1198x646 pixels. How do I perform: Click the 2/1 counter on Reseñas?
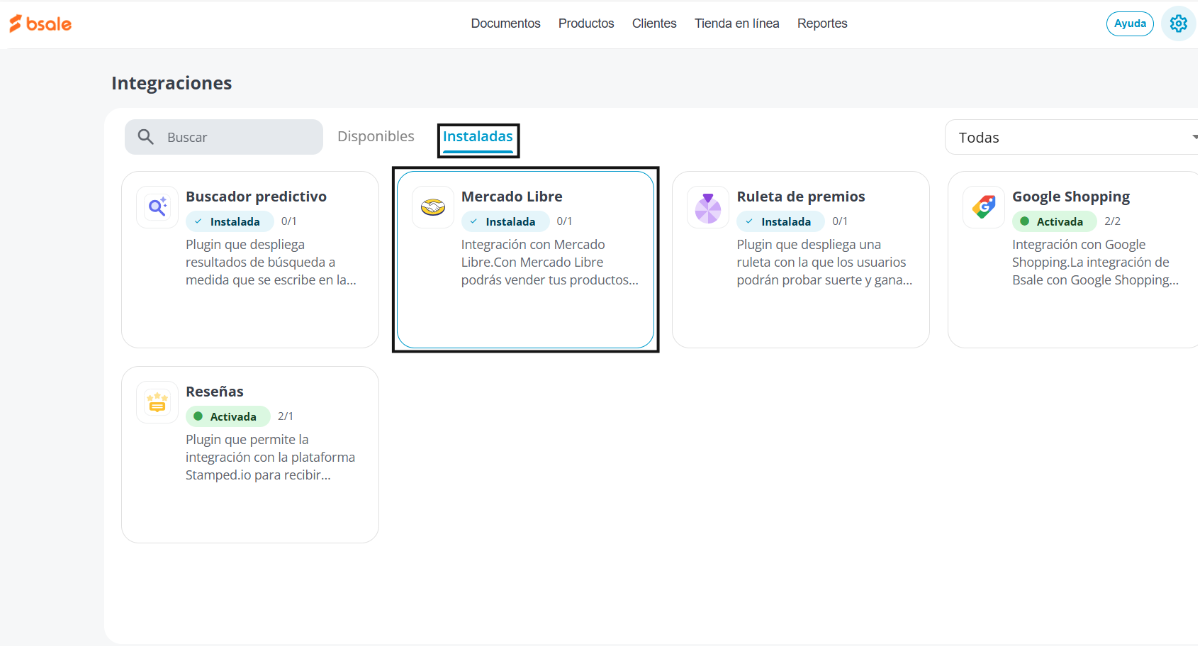click(x=286, y=416)
